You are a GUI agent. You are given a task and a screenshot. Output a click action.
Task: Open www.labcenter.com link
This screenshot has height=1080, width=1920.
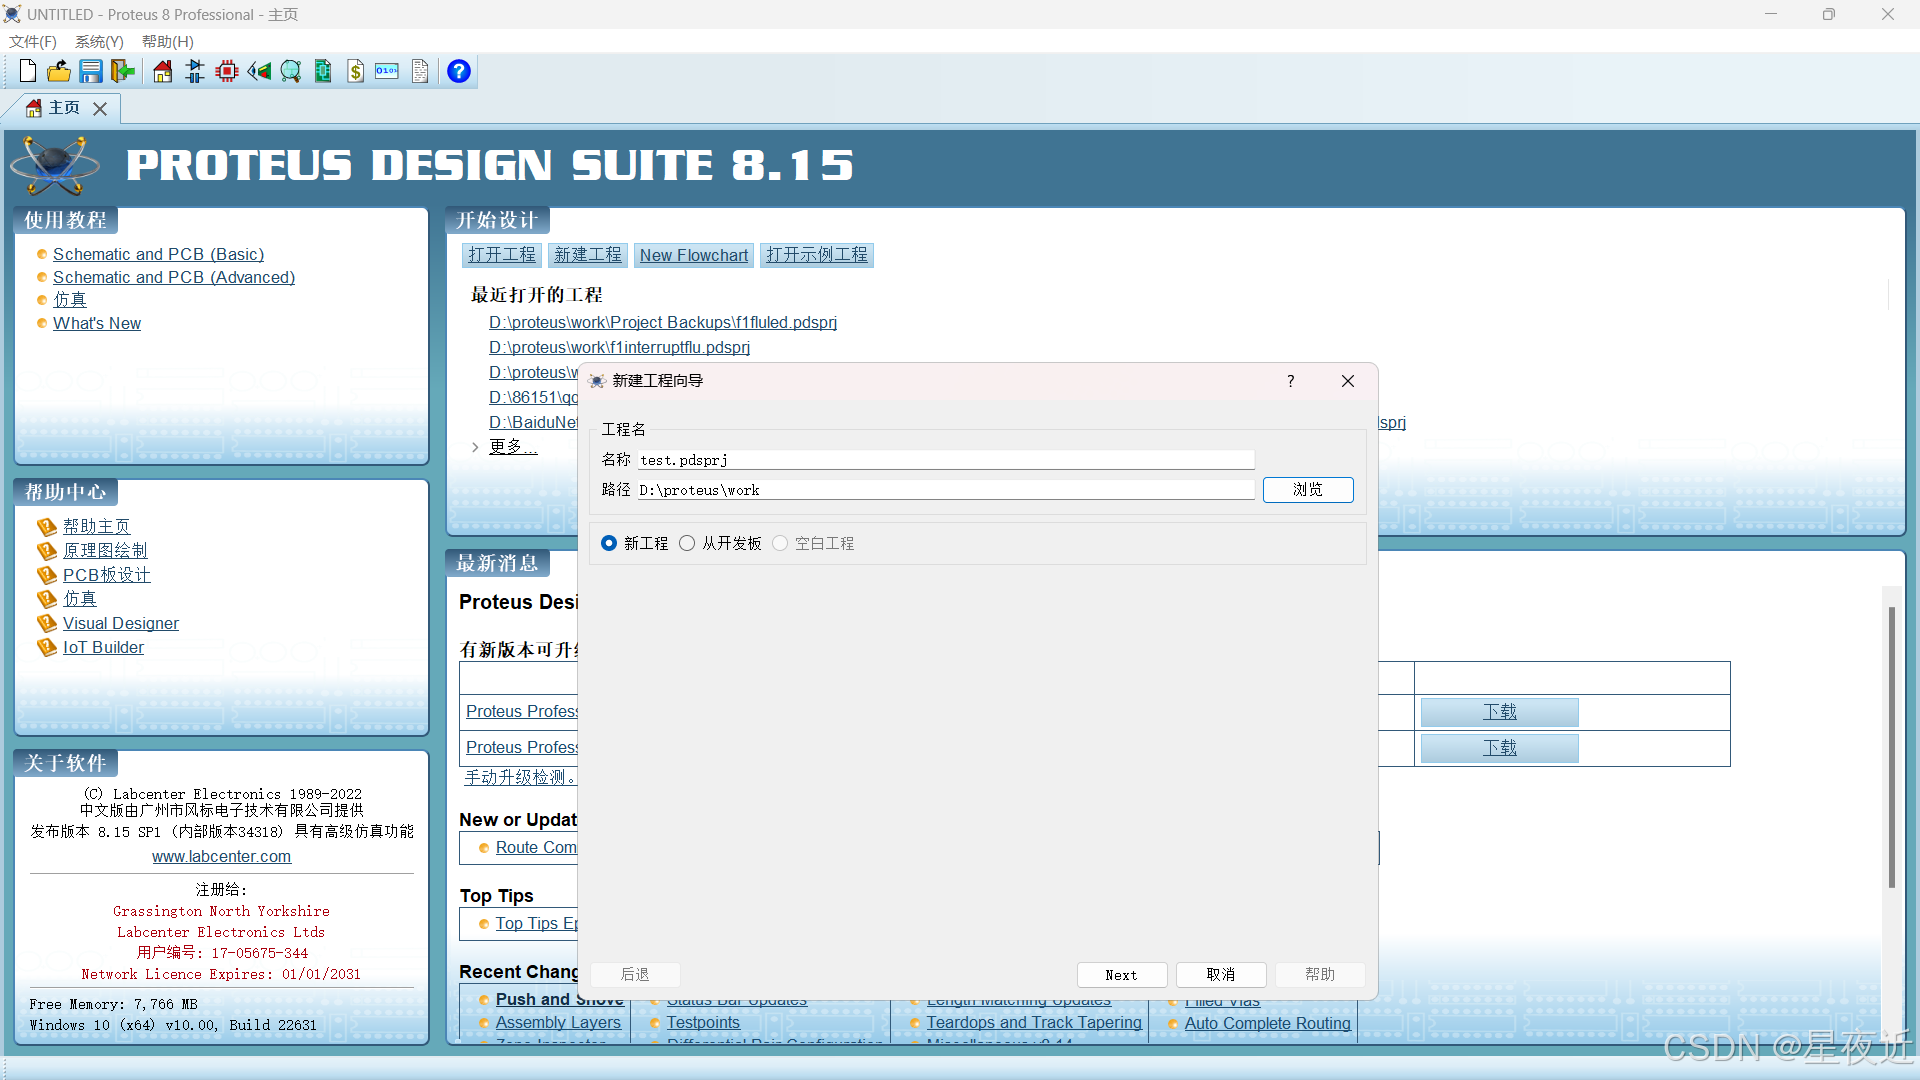coord(221,856)
